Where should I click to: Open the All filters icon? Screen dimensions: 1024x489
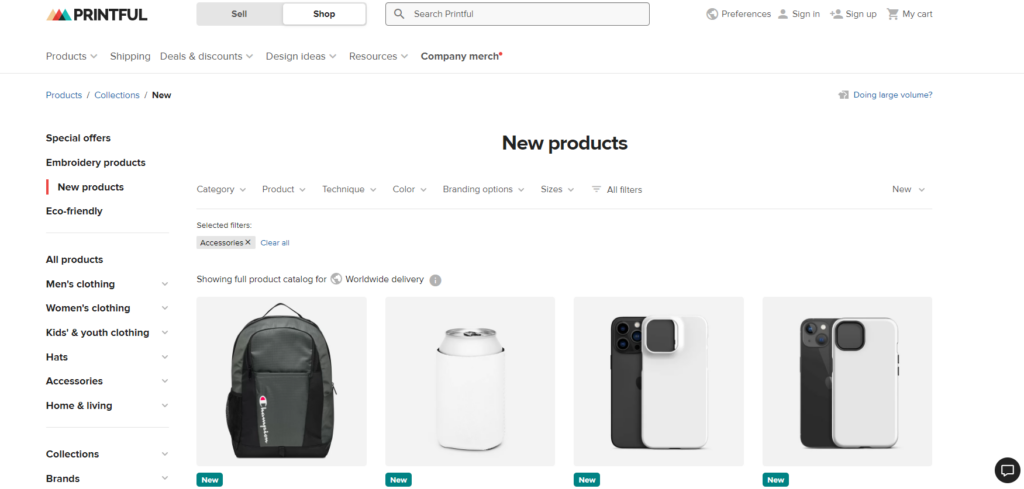click(x=596, y=189)
